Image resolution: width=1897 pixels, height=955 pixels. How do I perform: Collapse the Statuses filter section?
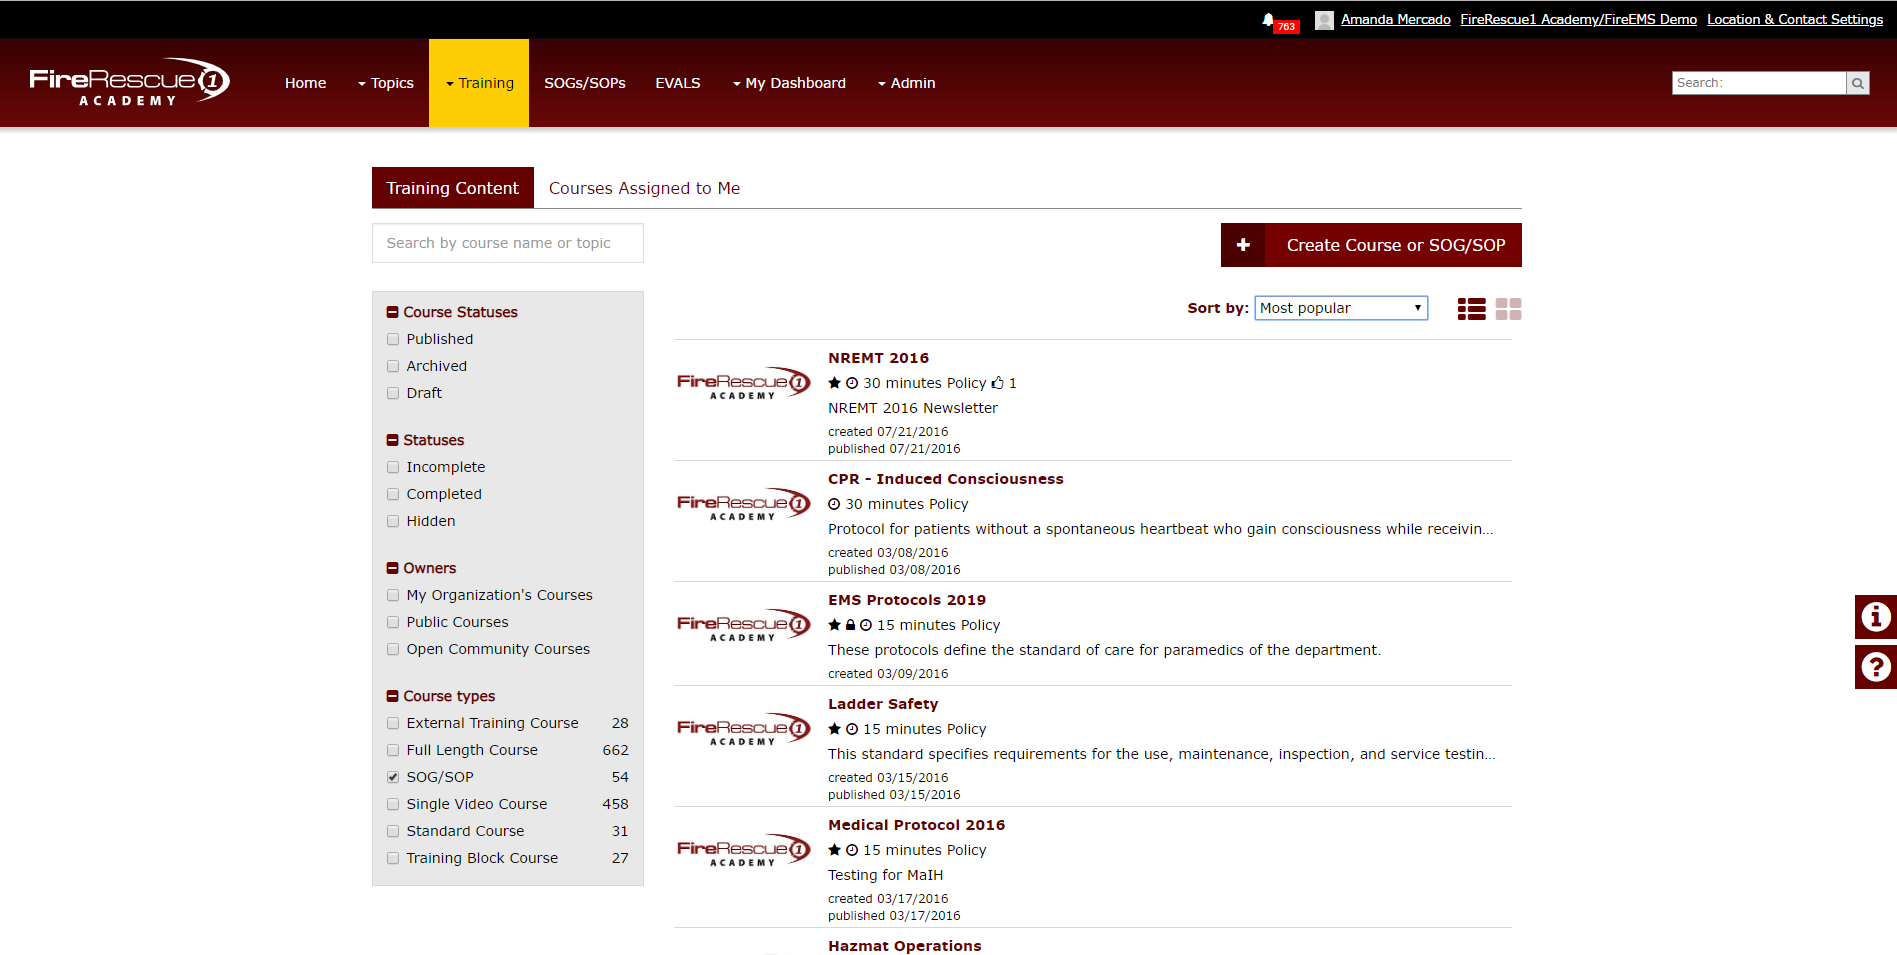pyautogui.click(x=392, y=440)
